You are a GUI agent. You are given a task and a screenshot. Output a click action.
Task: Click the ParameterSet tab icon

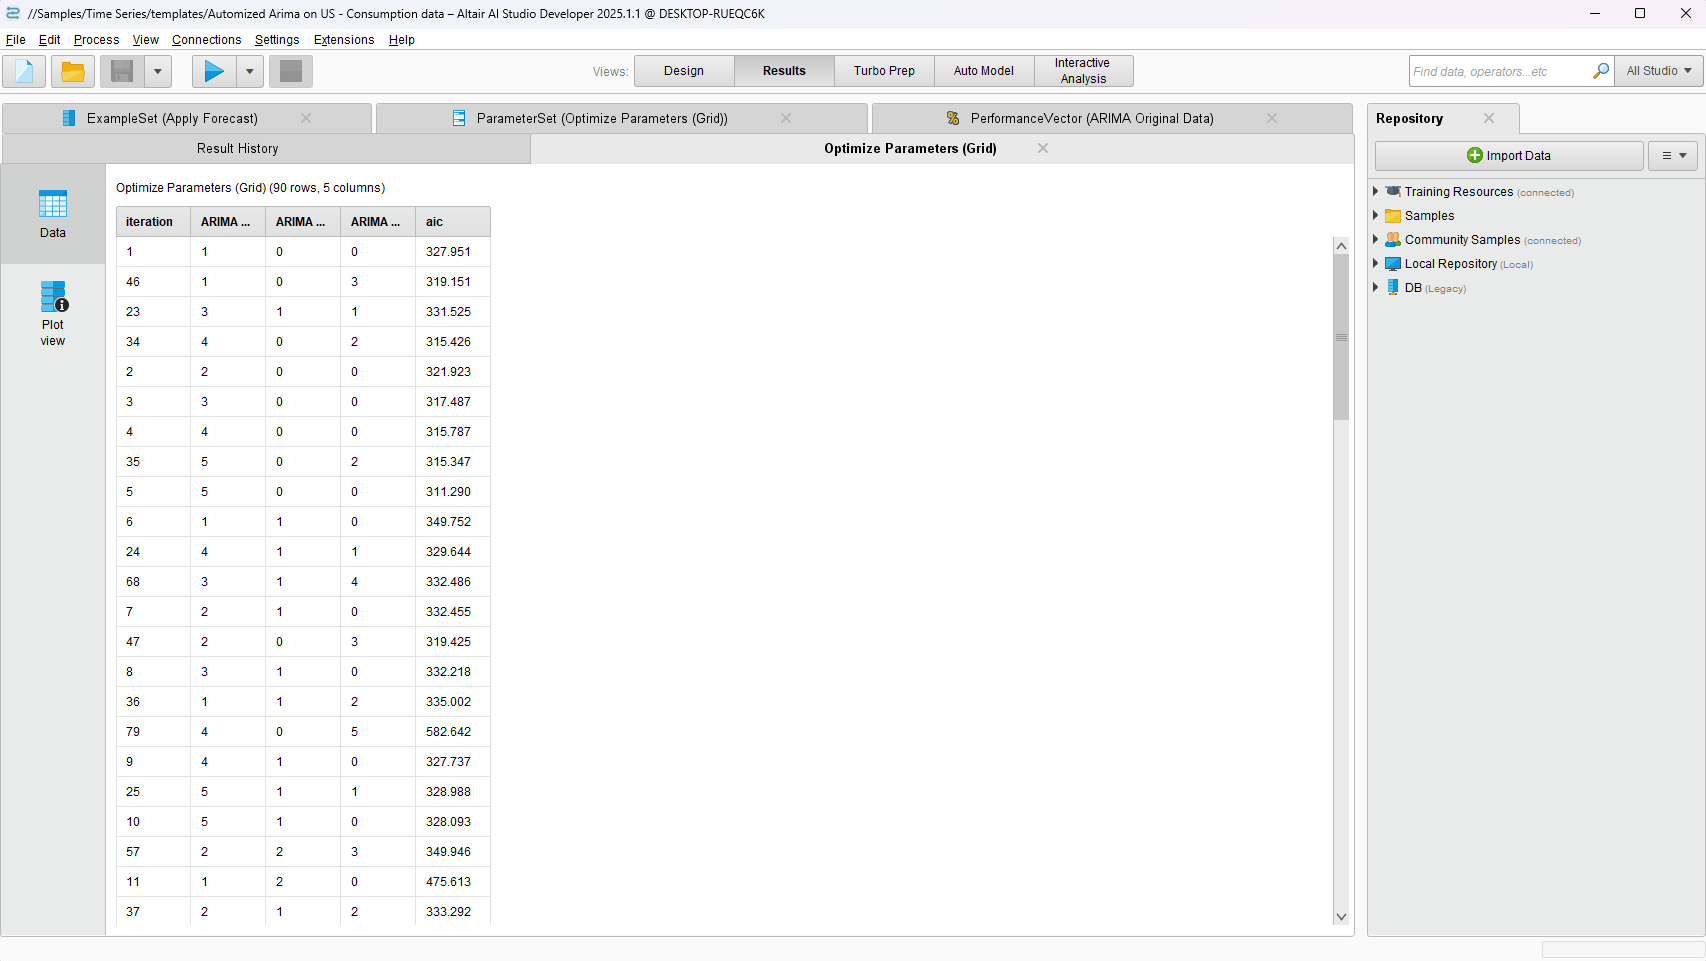tap(459, 118)
